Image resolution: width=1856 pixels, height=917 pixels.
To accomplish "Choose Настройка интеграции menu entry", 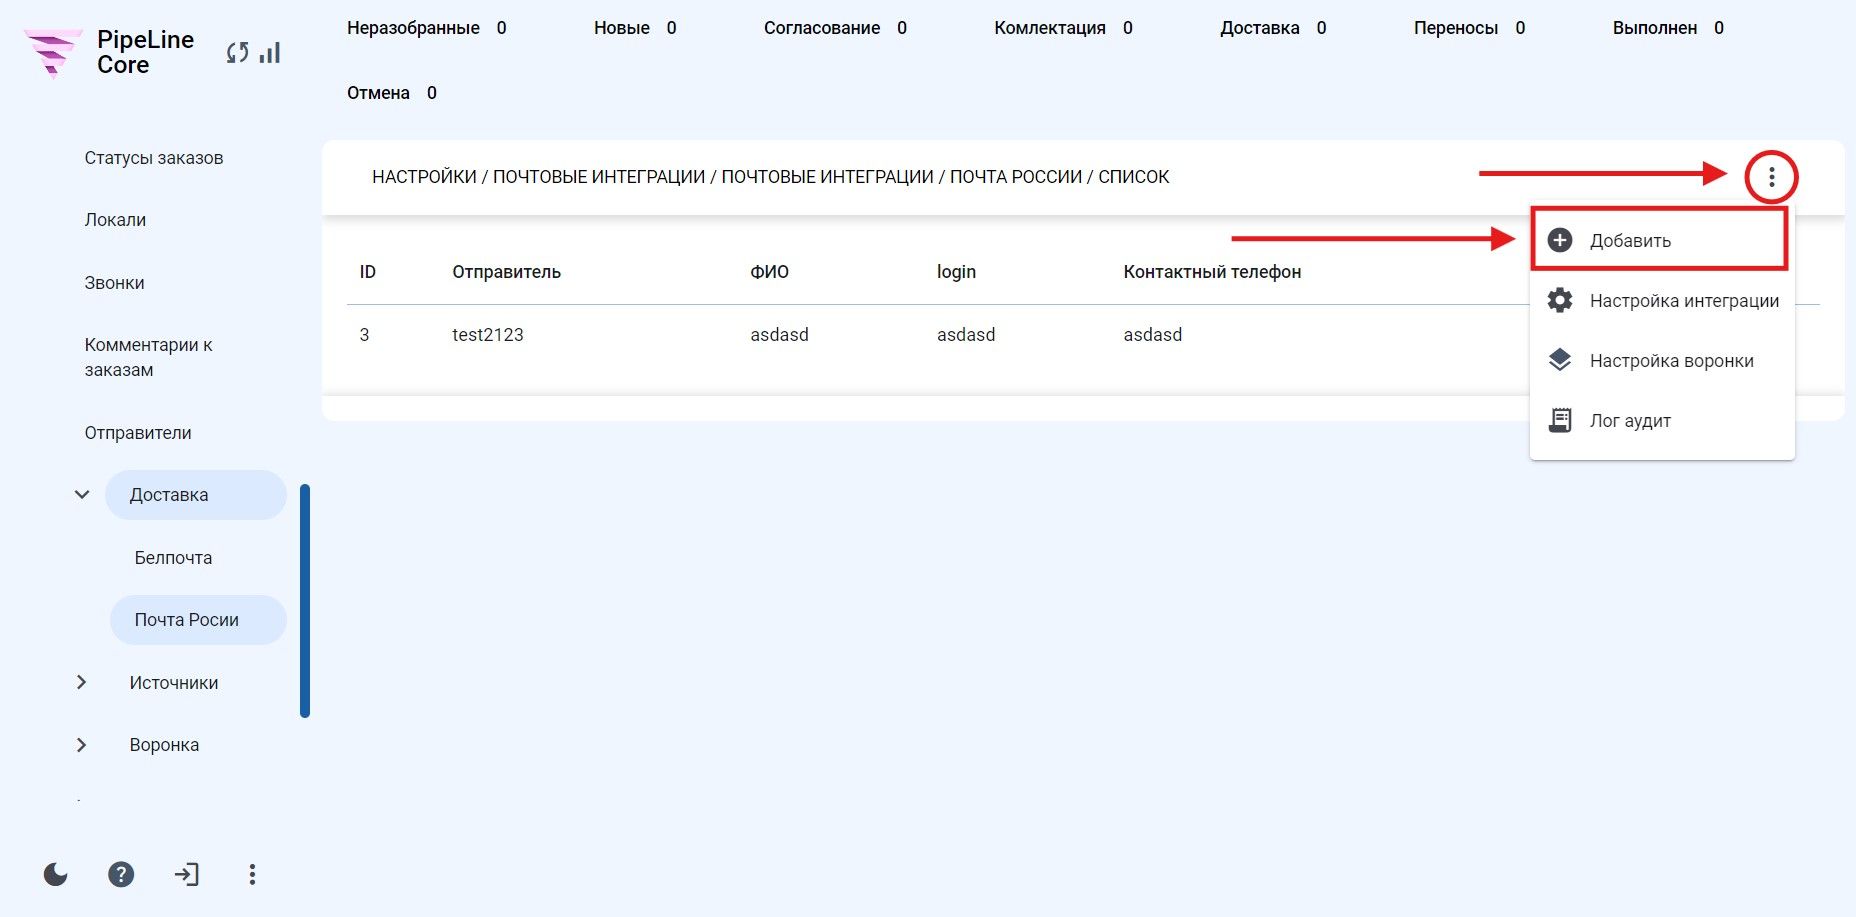I will coord(1662,300).
